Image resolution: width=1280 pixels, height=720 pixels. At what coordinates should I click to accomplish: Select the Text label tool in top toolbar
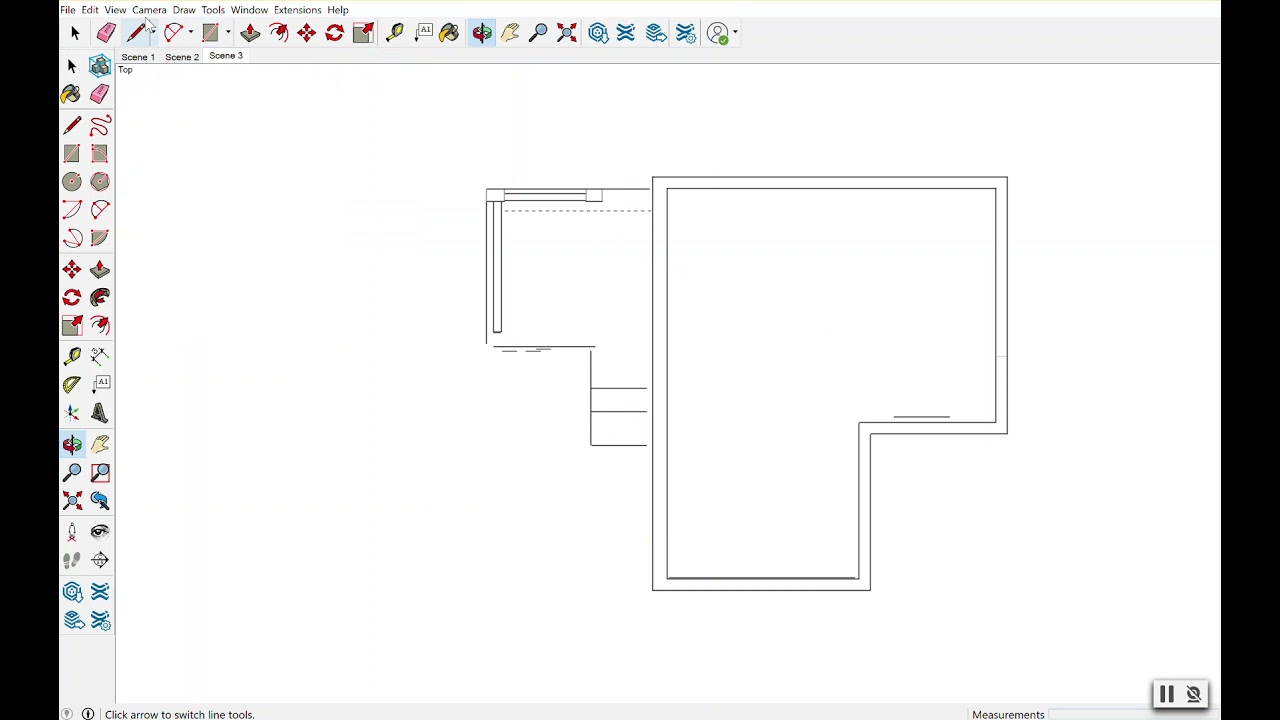(423, 33)
